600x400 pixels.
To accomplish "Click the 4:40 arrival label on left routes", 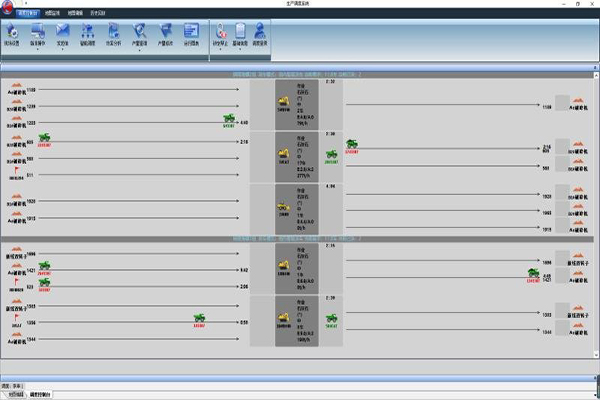I will coord(244,123).
